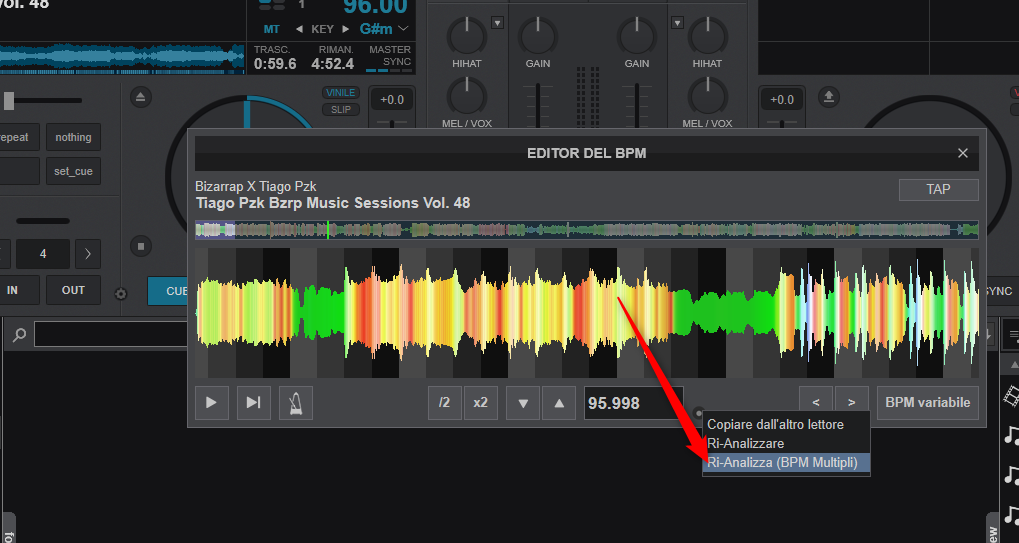Click the right HIHAT knob
Image resolution: width=1019 pixels, height=543 pixels.
[x=708, y=36]
